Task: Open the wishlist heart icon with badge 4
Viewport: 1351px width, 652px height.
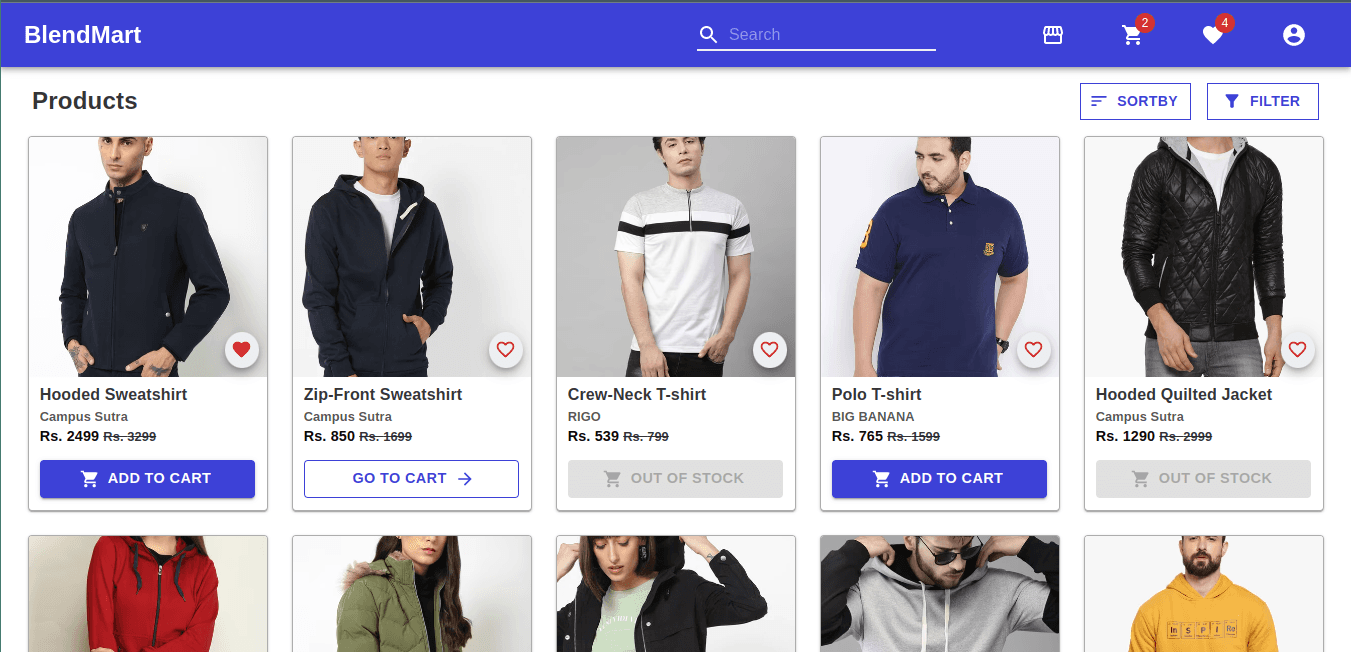Action: point(1212,35)
